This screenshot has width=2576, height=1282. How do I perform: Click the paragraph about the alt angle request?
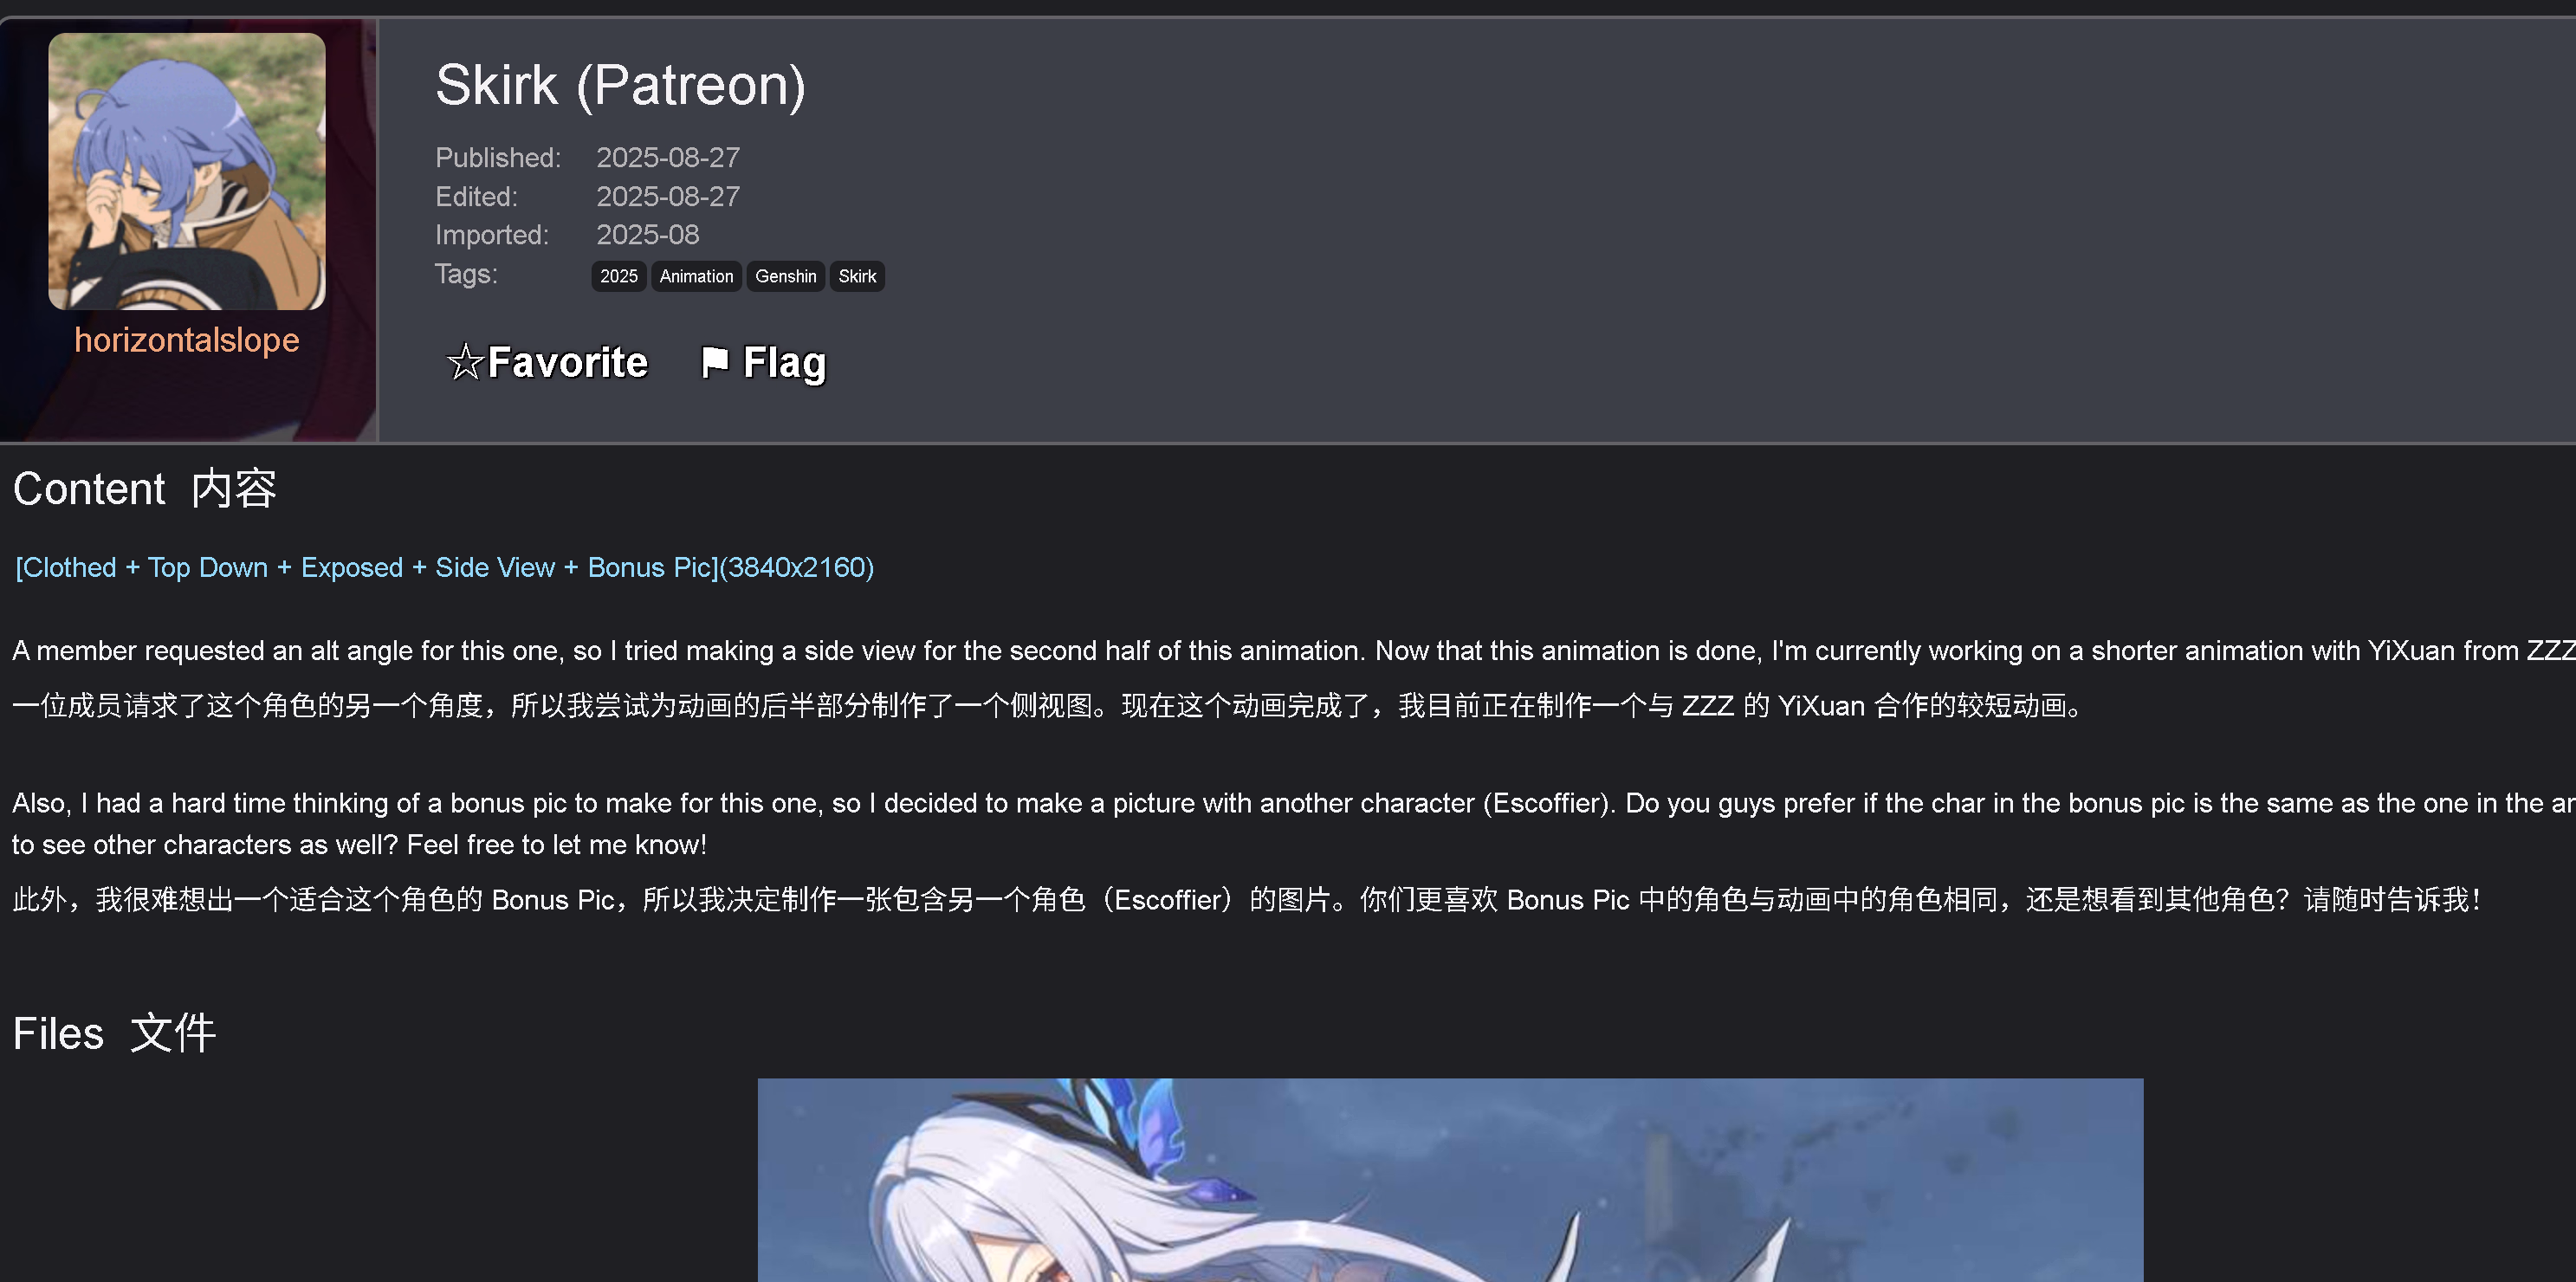point(1293,651)
